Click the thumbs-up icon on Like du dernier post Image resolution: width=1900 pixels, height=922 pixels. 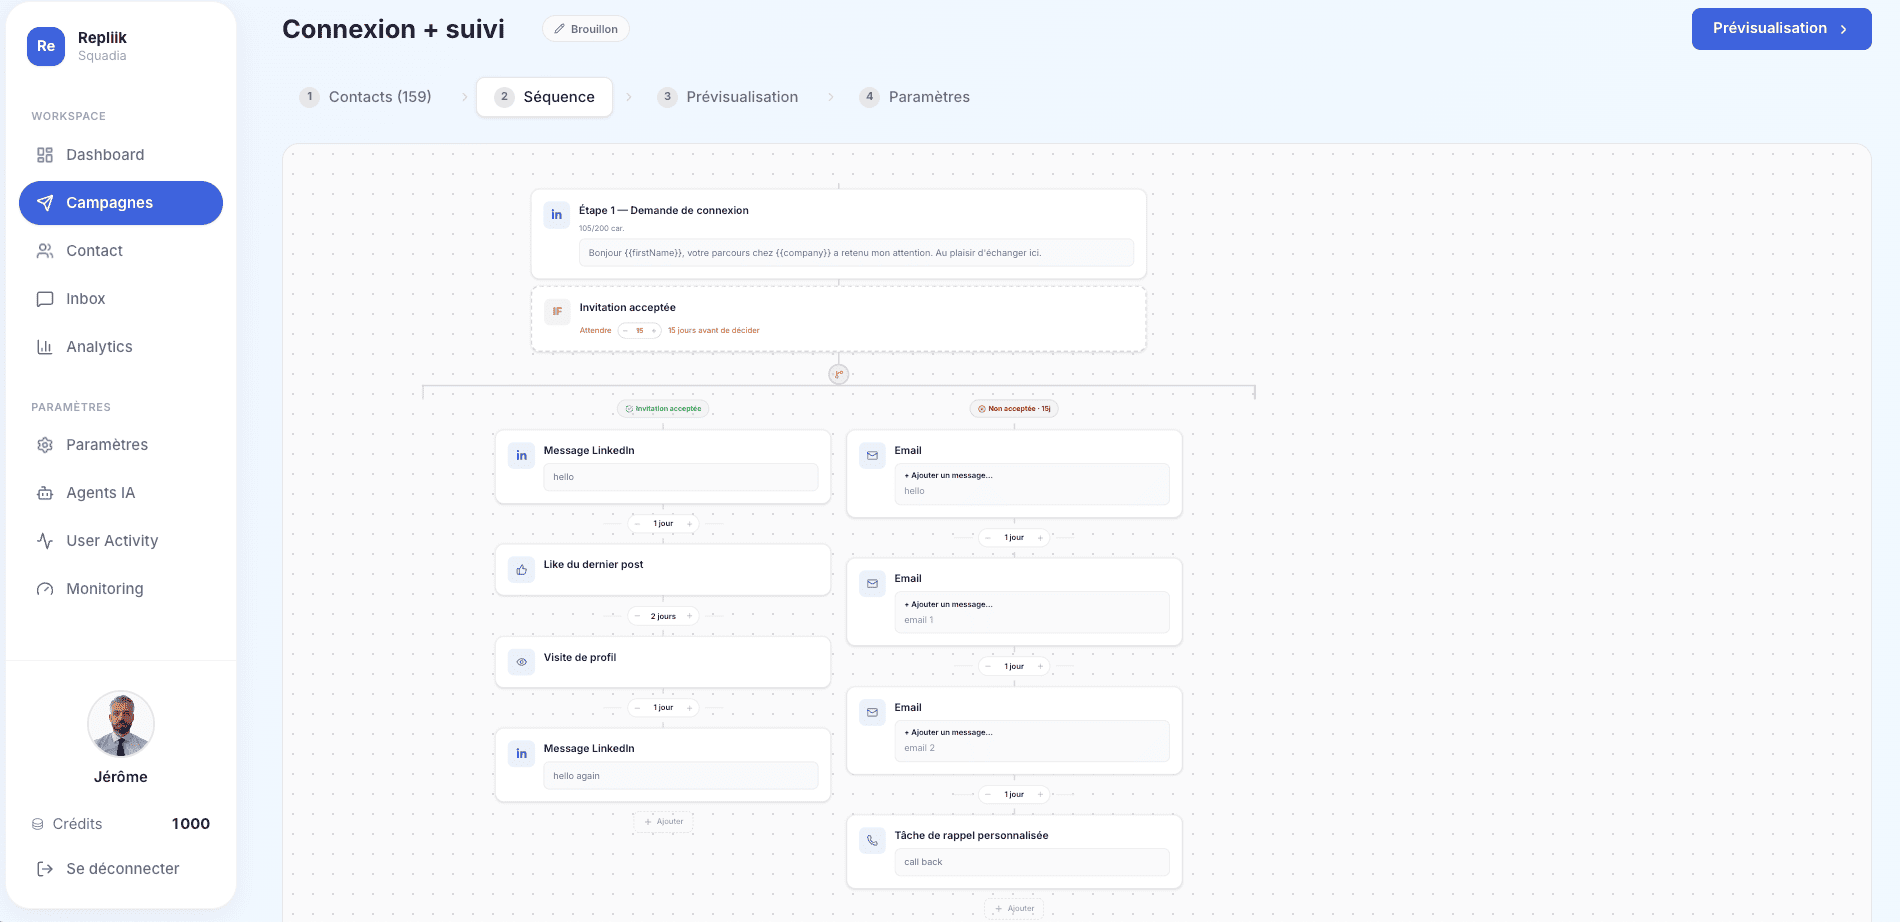522,570
